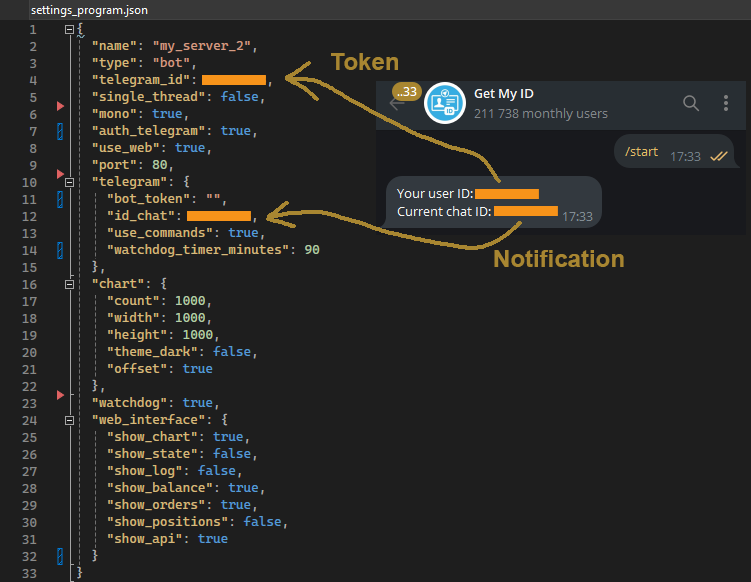Click the red gutter marker on line 5
Viewport: 751px width, 582px height.
[60, 105]
